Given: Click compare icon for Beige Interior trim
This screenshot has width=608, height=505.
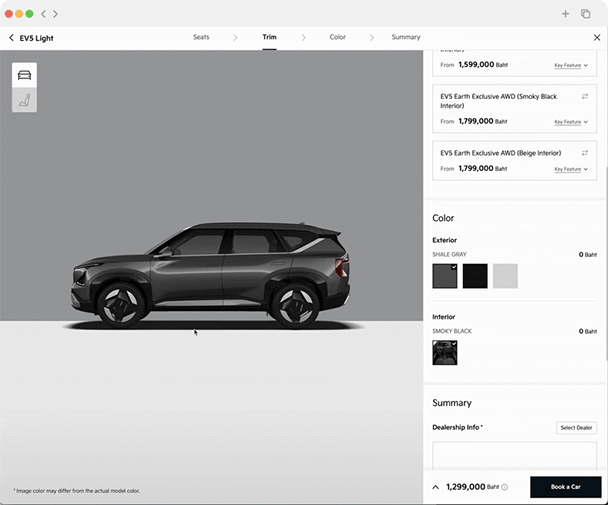Looking at the screenshot, I should (x=585, y=153).
